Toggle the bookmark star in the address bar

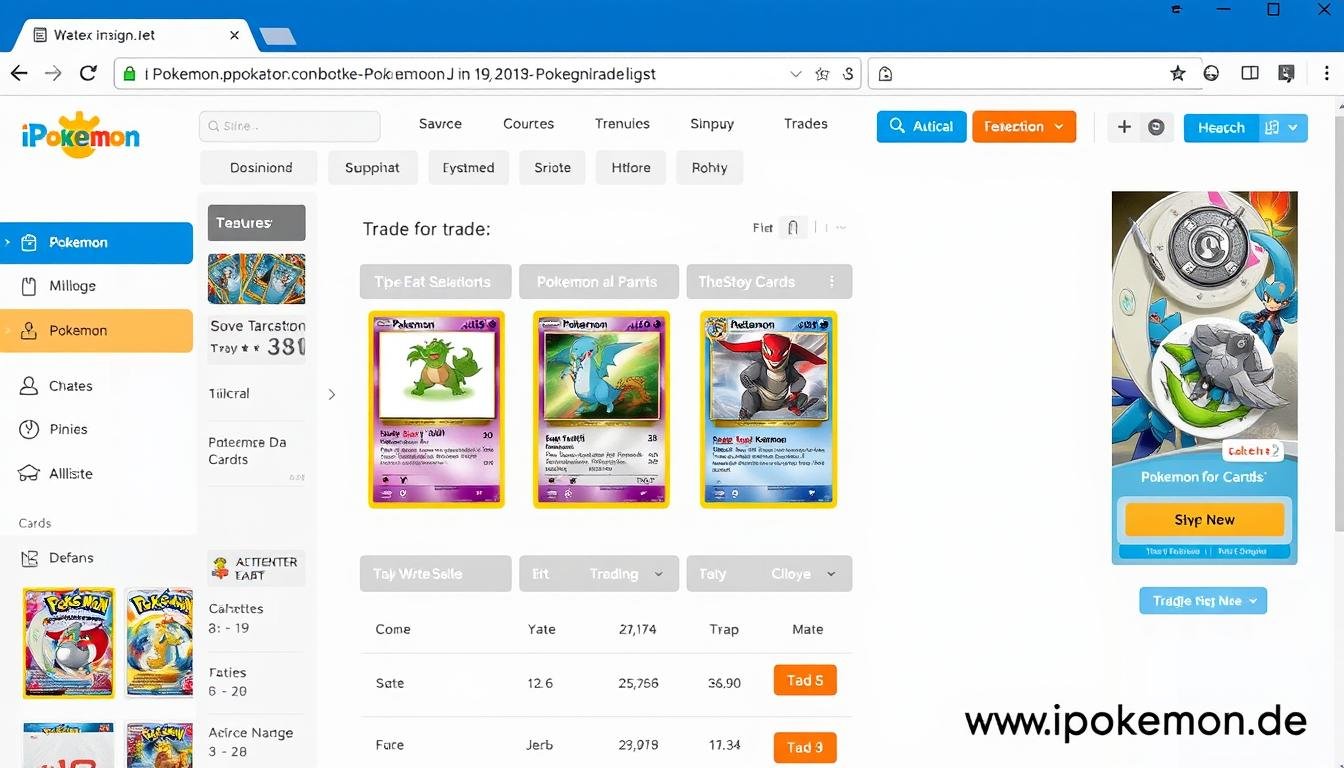tap(1177, 73)
